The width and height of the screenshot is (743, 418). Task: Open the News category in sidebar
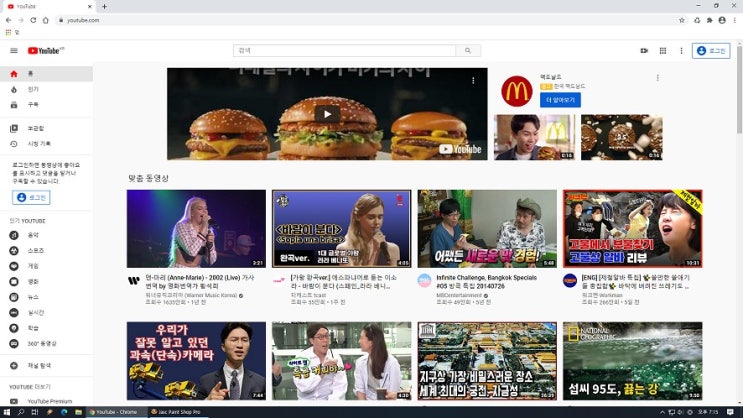(46, 297)
